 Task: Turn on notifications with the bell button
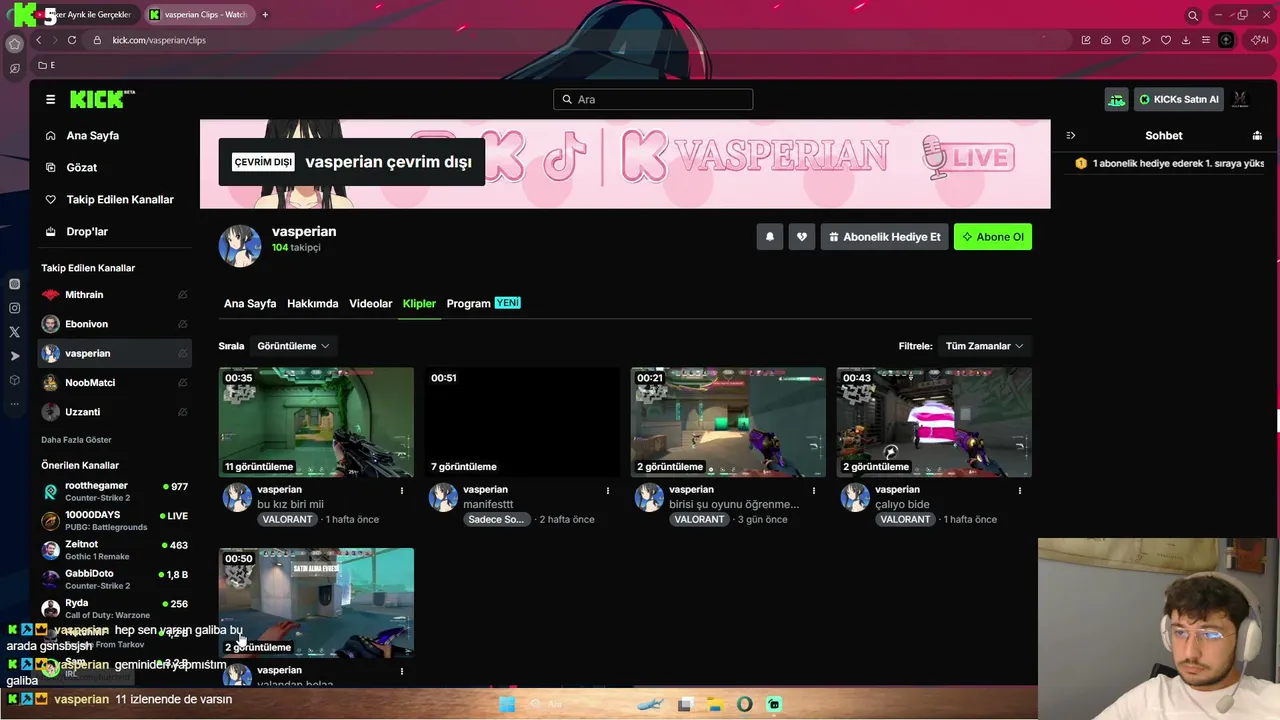770,237
